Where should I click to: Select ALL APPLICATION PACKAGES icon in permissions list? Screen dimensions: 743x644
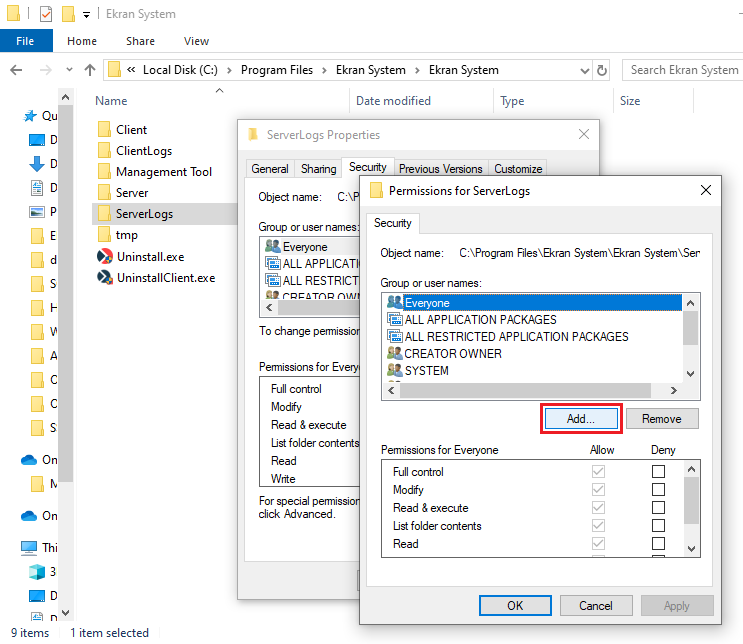(x=394, y=319)
